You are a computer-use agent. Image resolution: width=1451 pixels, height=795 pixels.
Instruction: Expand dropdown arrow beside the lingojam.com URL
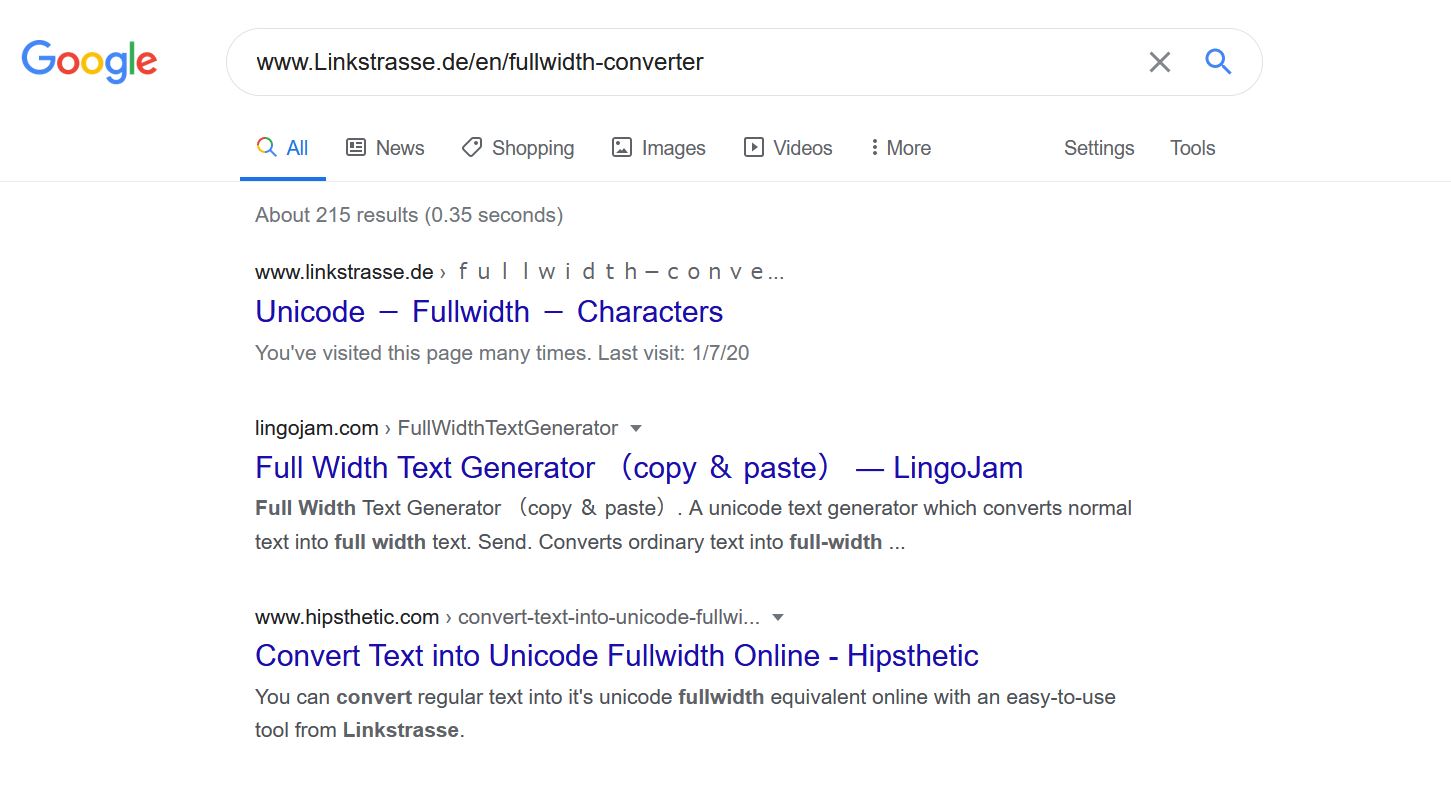coord(635,428)
